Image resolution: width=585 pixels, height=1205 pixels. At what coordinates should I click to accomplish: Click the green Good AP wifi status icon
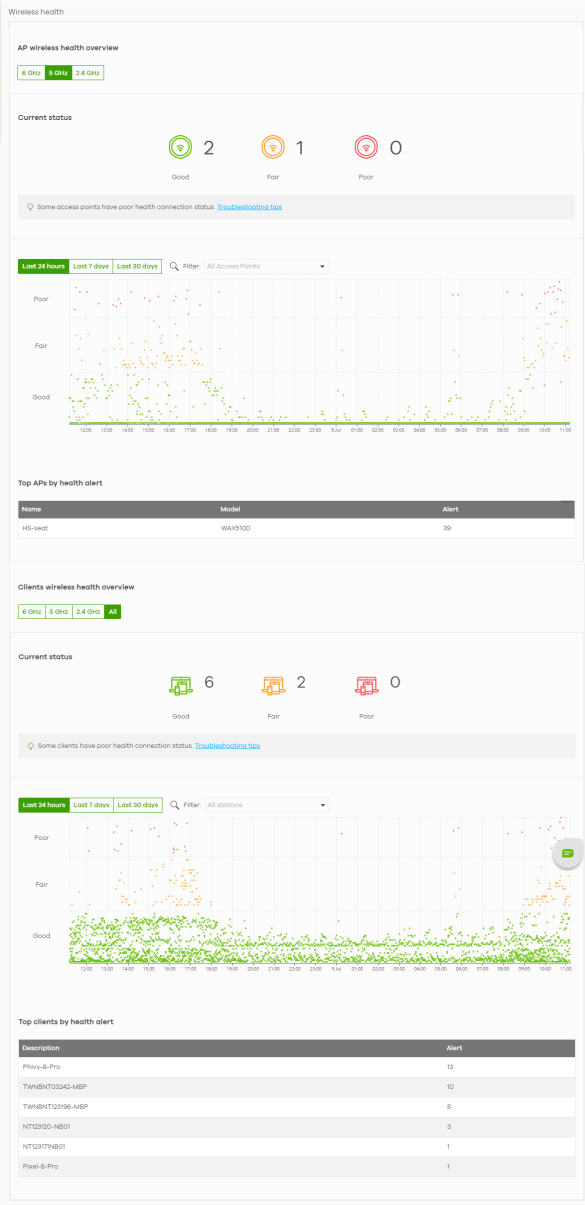pyautogui.click(x=180, y=149)
